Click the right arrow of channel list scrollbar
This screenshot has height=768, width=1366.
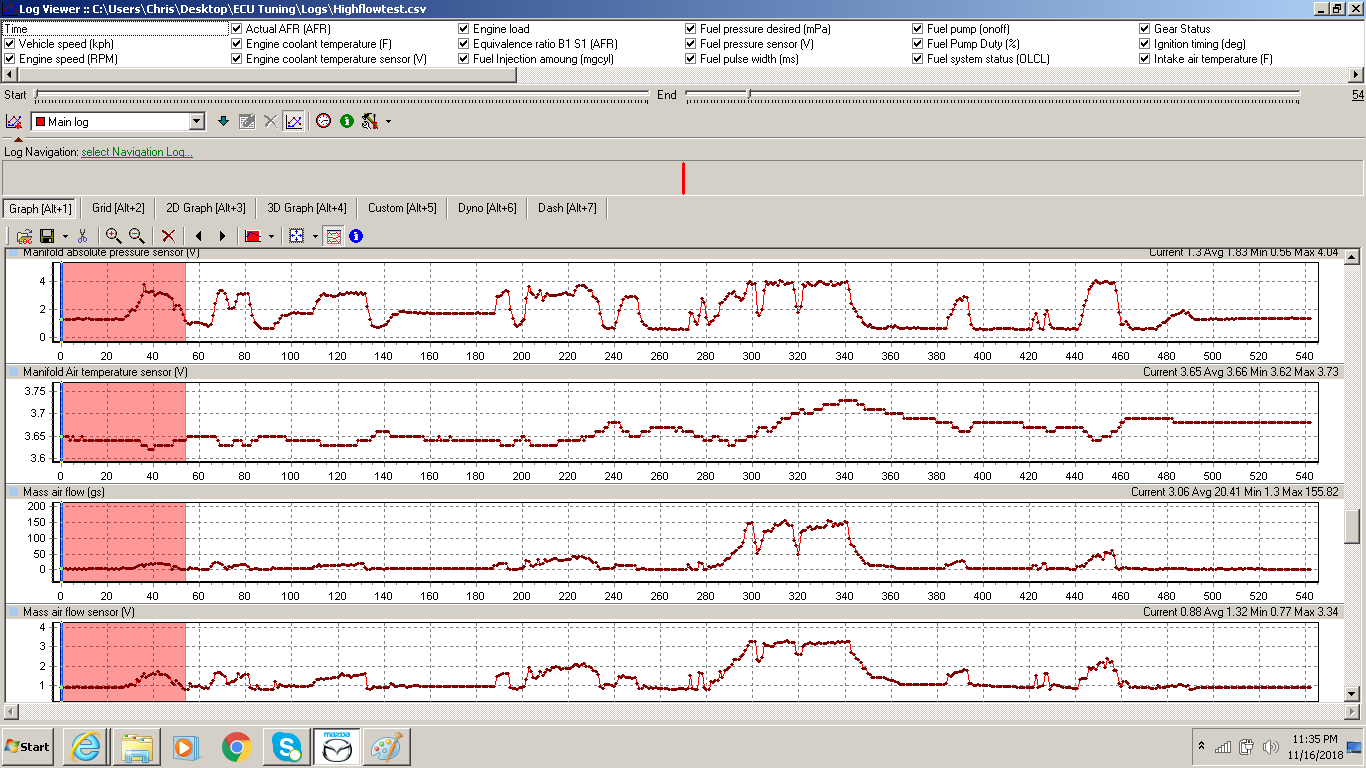point(1357,74)
